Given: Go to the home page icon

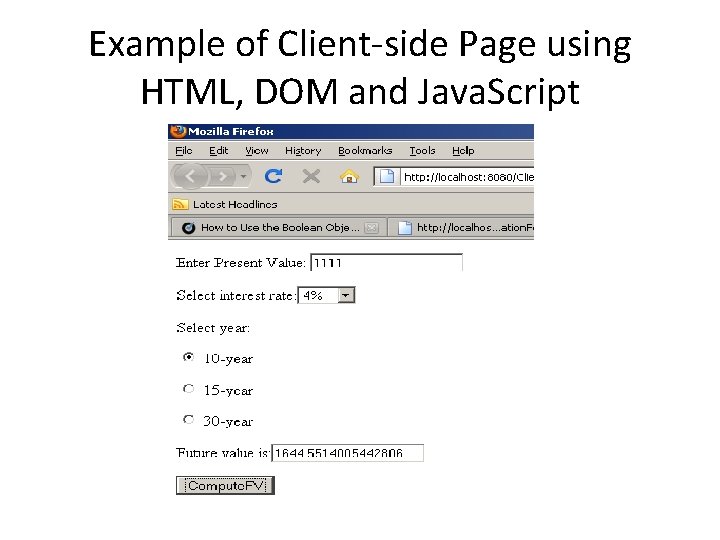Looking at the screenshot, I should click(x=349, y=176).
